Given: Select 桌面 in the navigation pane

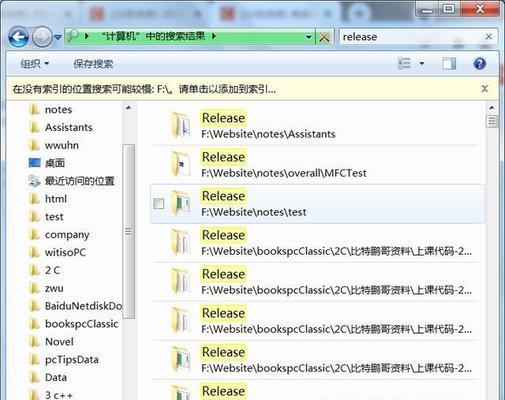Looking at the screenshot, I should [x=55, y=163].
